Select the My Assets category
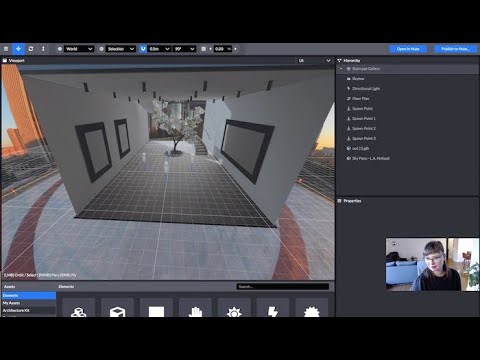The image size is (480, 360). pos(29,303)
